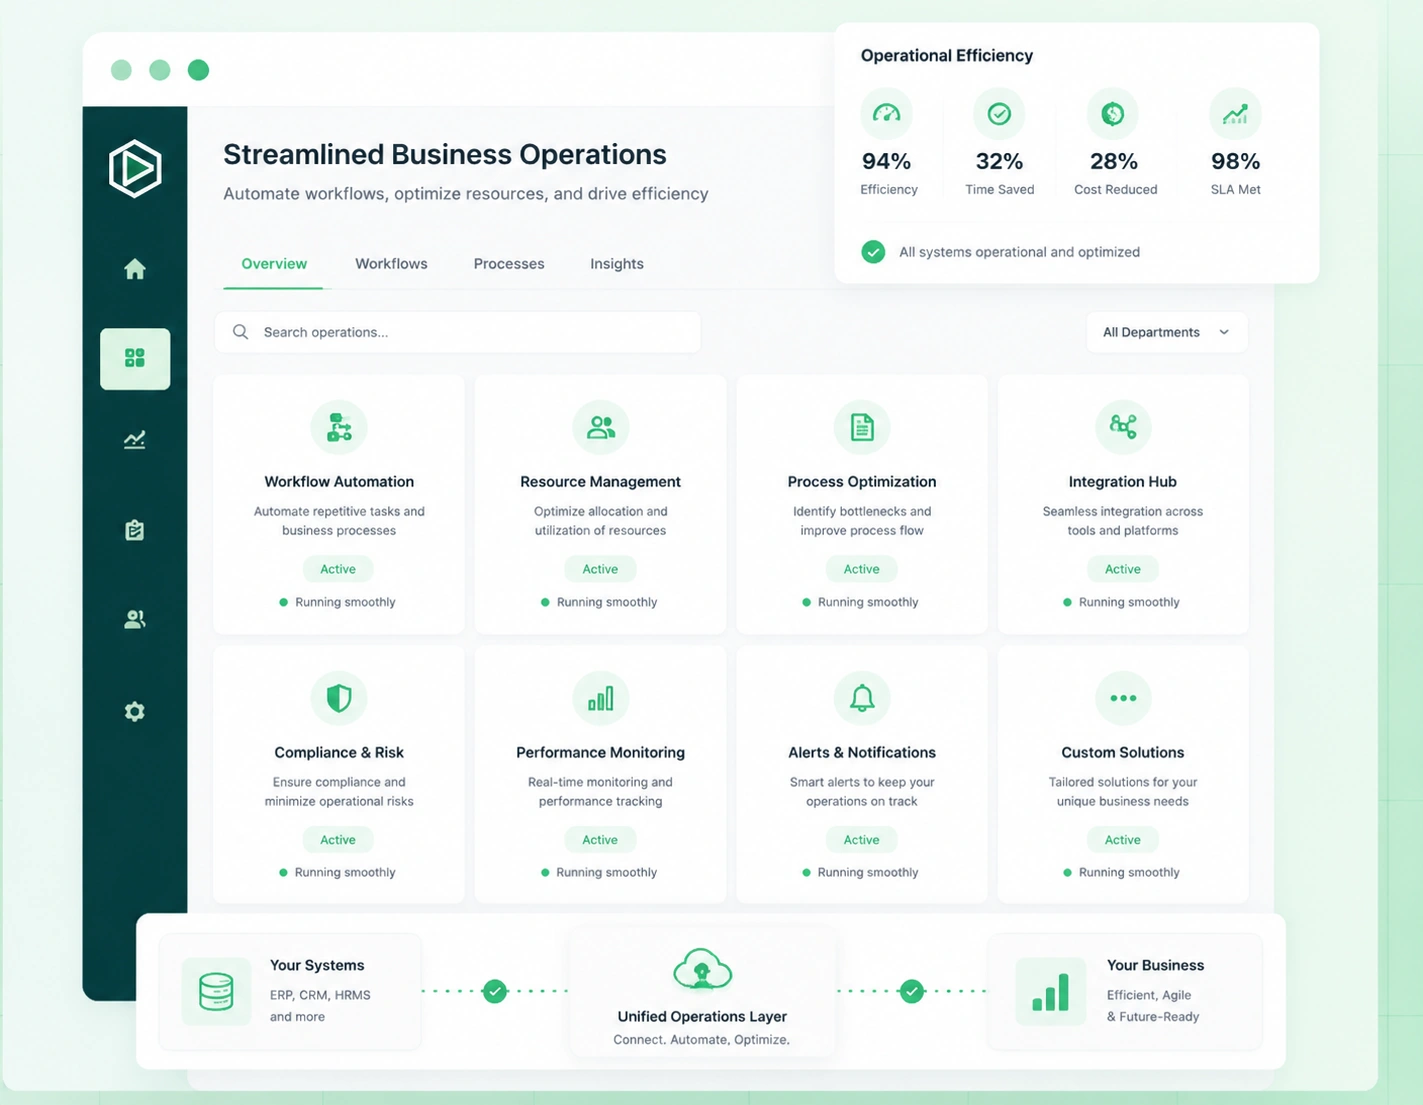The height and width of the screenshot is (1105, 1423).
Task: Click Active badge on Workflow Automation card
Action: coord(338,569)
